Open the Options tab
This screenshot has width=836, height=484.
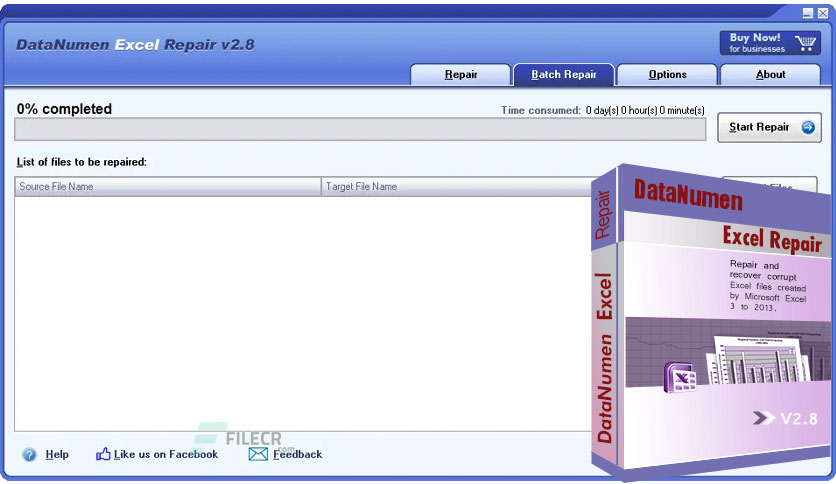pyautogui.click(x=667, y=75)
